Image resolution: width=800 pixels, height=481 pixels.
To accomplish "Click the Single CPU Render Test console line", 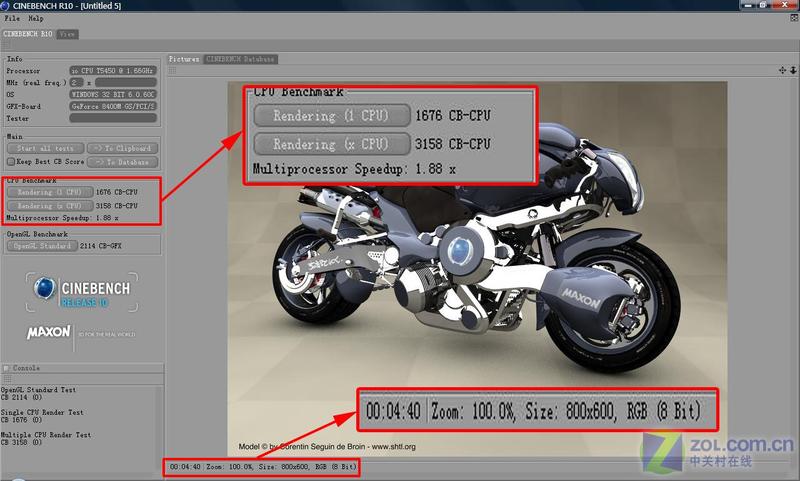I will coord(42,412).
